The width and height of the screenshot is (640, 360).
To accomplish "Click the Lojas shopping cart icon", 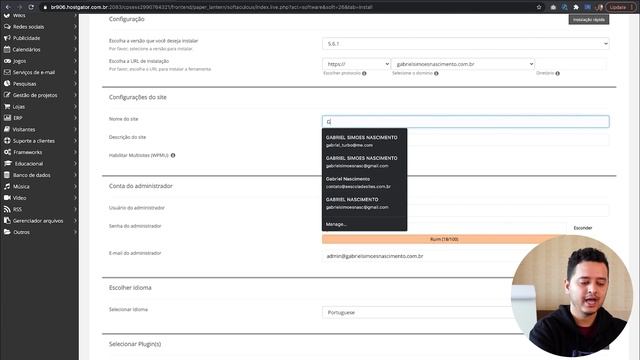I will pos(7,107).
